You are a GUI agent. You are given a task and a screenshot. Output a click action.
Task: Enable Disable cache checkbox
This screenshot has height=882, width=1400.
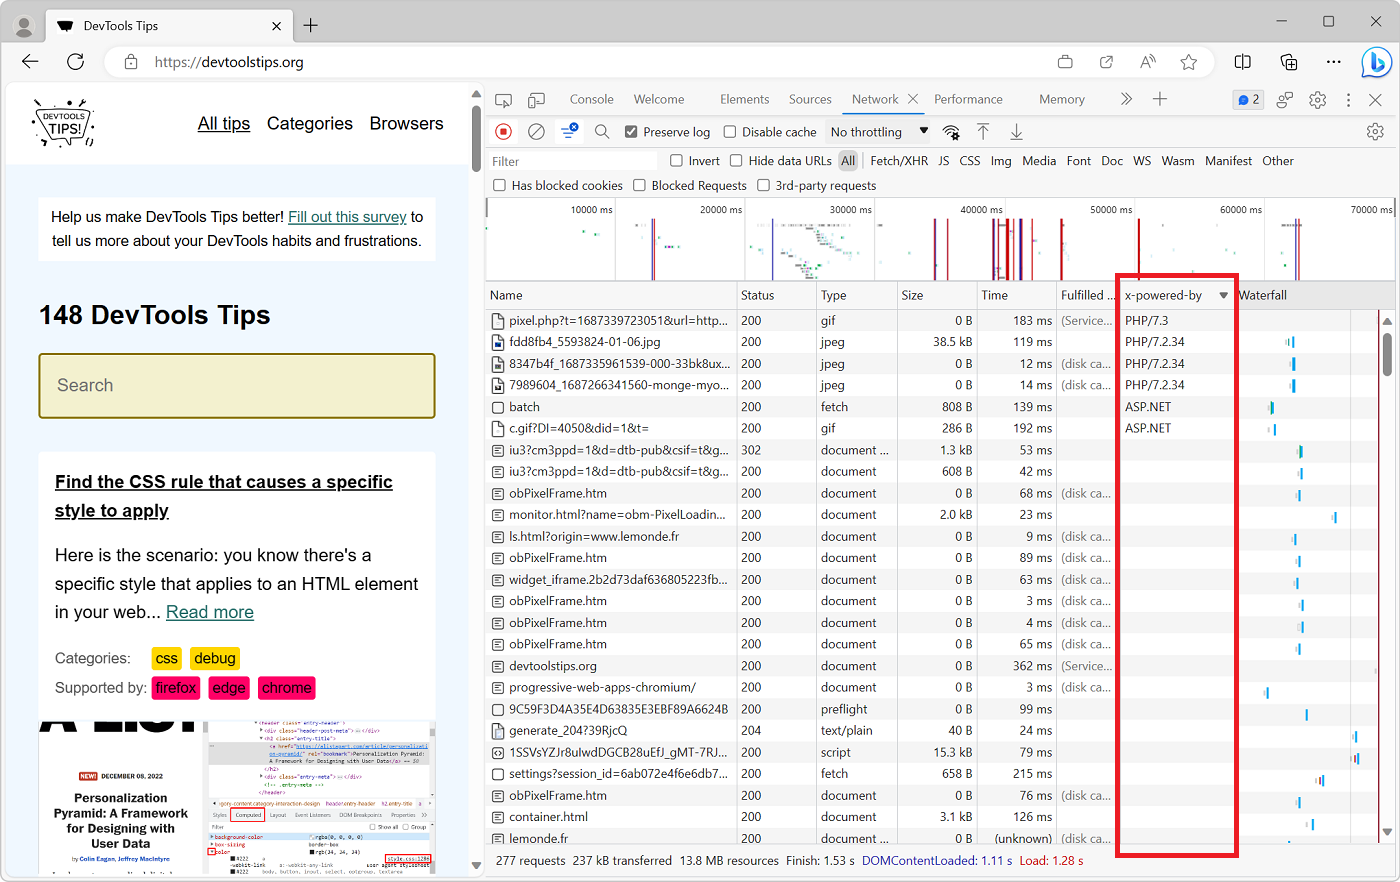coord(730,132)
